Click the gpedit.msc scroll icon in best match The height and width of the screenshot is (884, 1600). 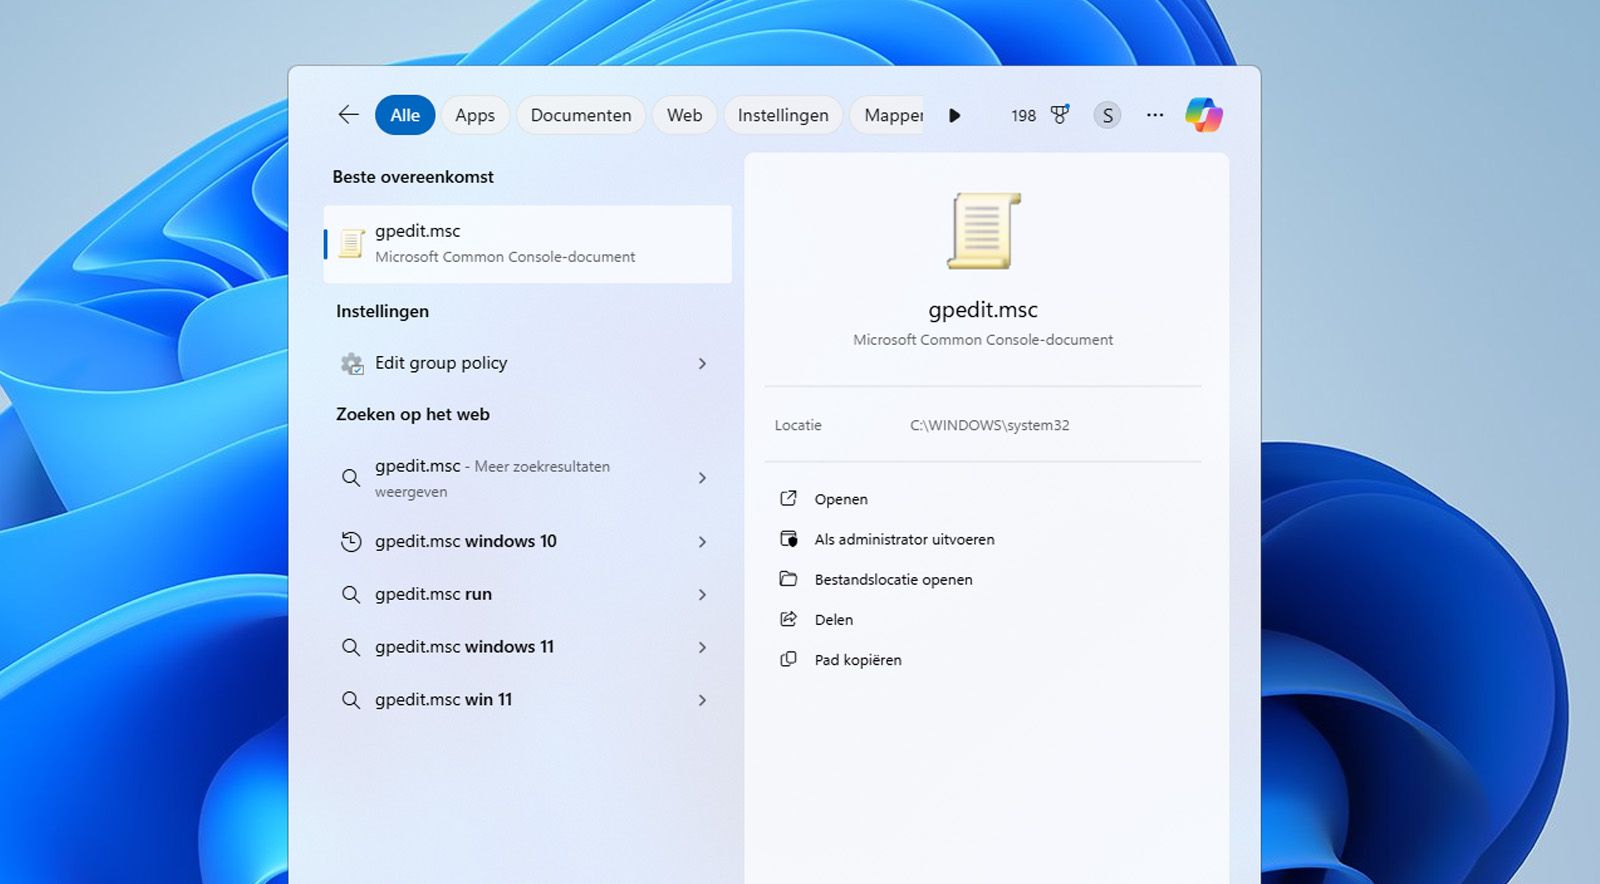pyautogui.click(x=351, y=243)
